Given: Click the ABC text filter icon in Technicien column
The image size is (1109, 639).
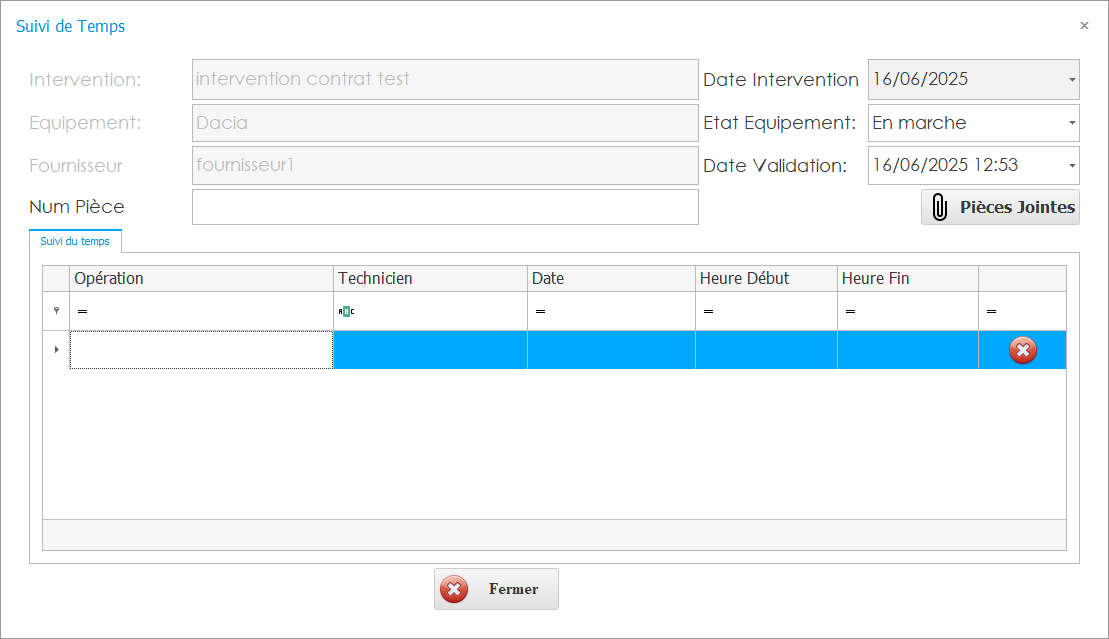Looking at the screenshot, I should pyautogui.click(x=347, y=311).
